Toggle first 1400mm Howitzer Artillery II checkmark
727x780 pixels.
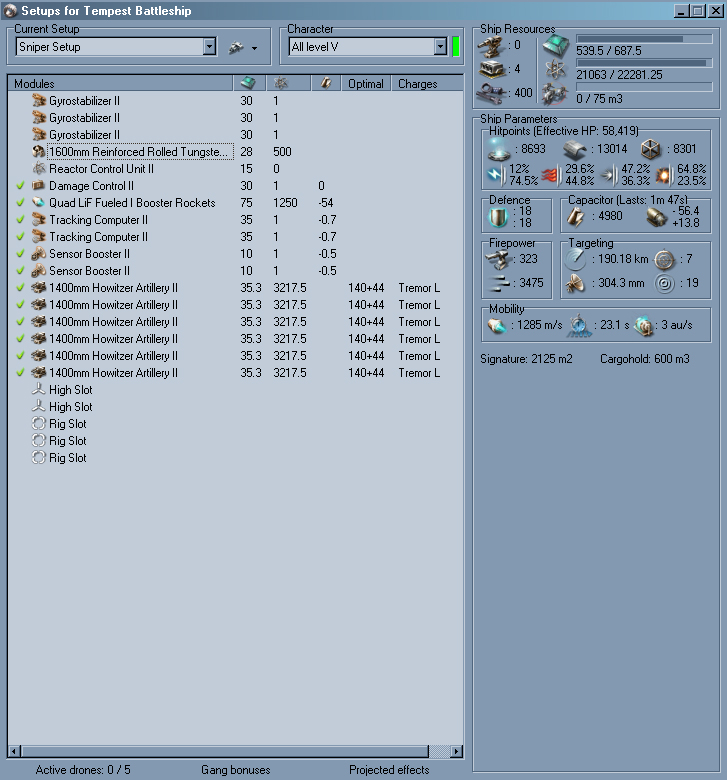pyautogui.click(x=20, y=288)
